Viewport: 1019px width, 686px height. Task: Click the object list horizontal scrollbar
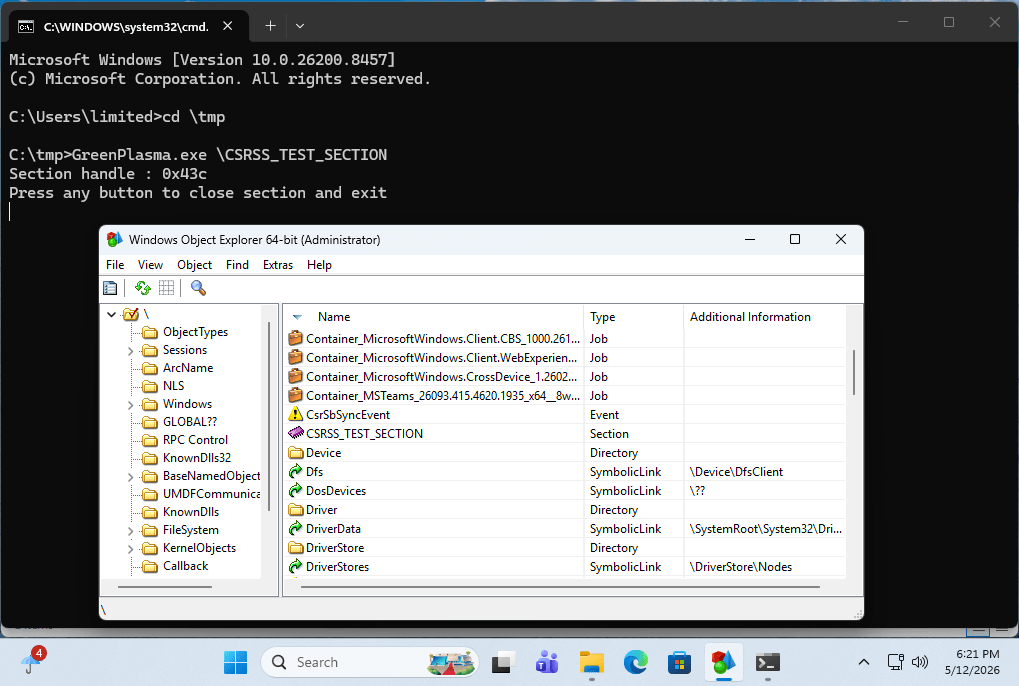(x=560, y=587)
